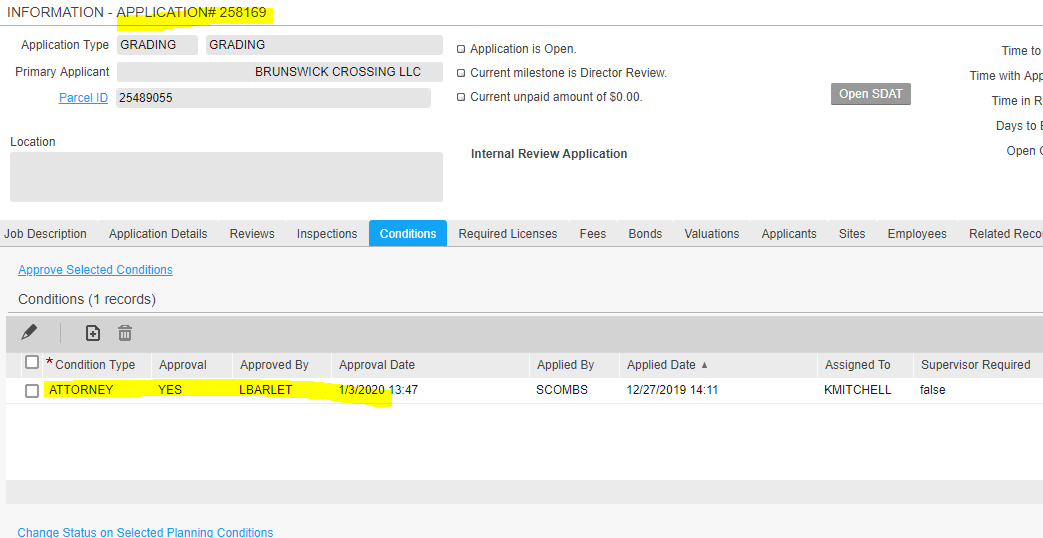Switch to the Application Details tab
The width and height of the screenshot is (1043, 538).
(158, 234)
